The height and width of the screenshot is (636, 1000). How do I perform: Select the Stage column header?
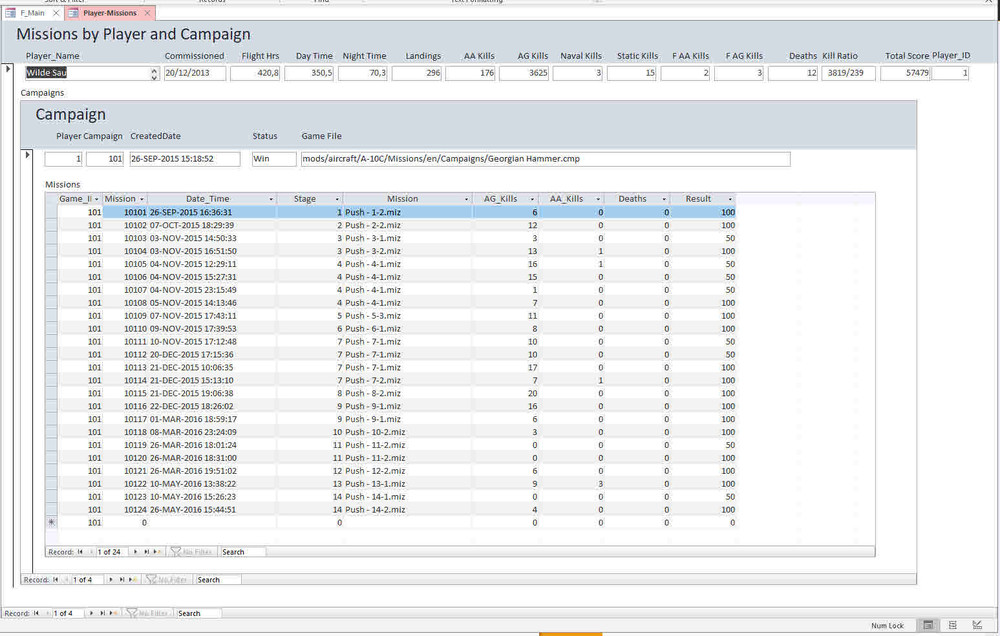pyautogui.click(x=304, y=199)
